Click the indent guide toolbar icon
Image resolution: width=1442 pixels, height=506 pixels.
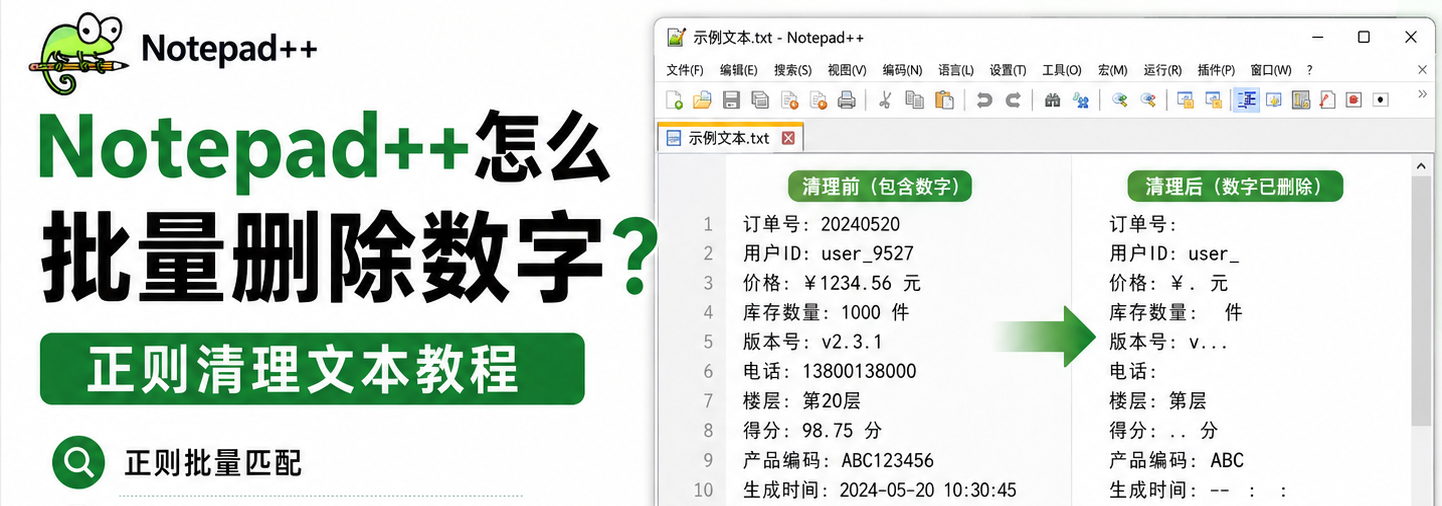[1301, 99]
